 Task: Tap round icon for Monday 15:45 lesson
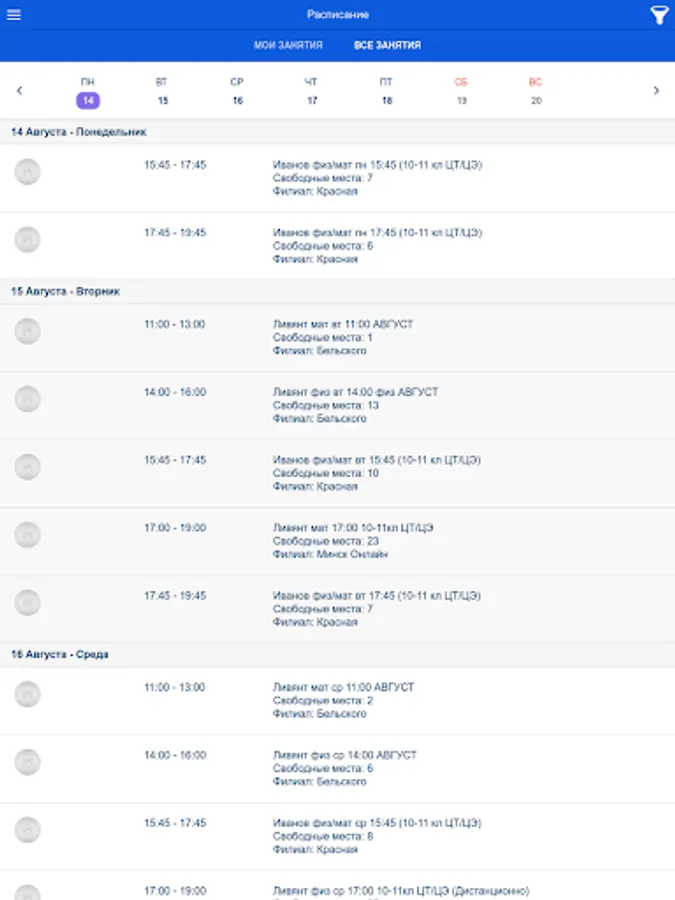point(28,172)
